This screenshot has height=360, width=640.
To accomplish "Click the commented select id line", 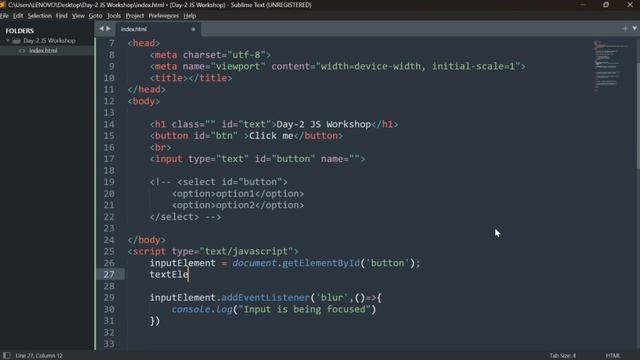I will 219,182.
